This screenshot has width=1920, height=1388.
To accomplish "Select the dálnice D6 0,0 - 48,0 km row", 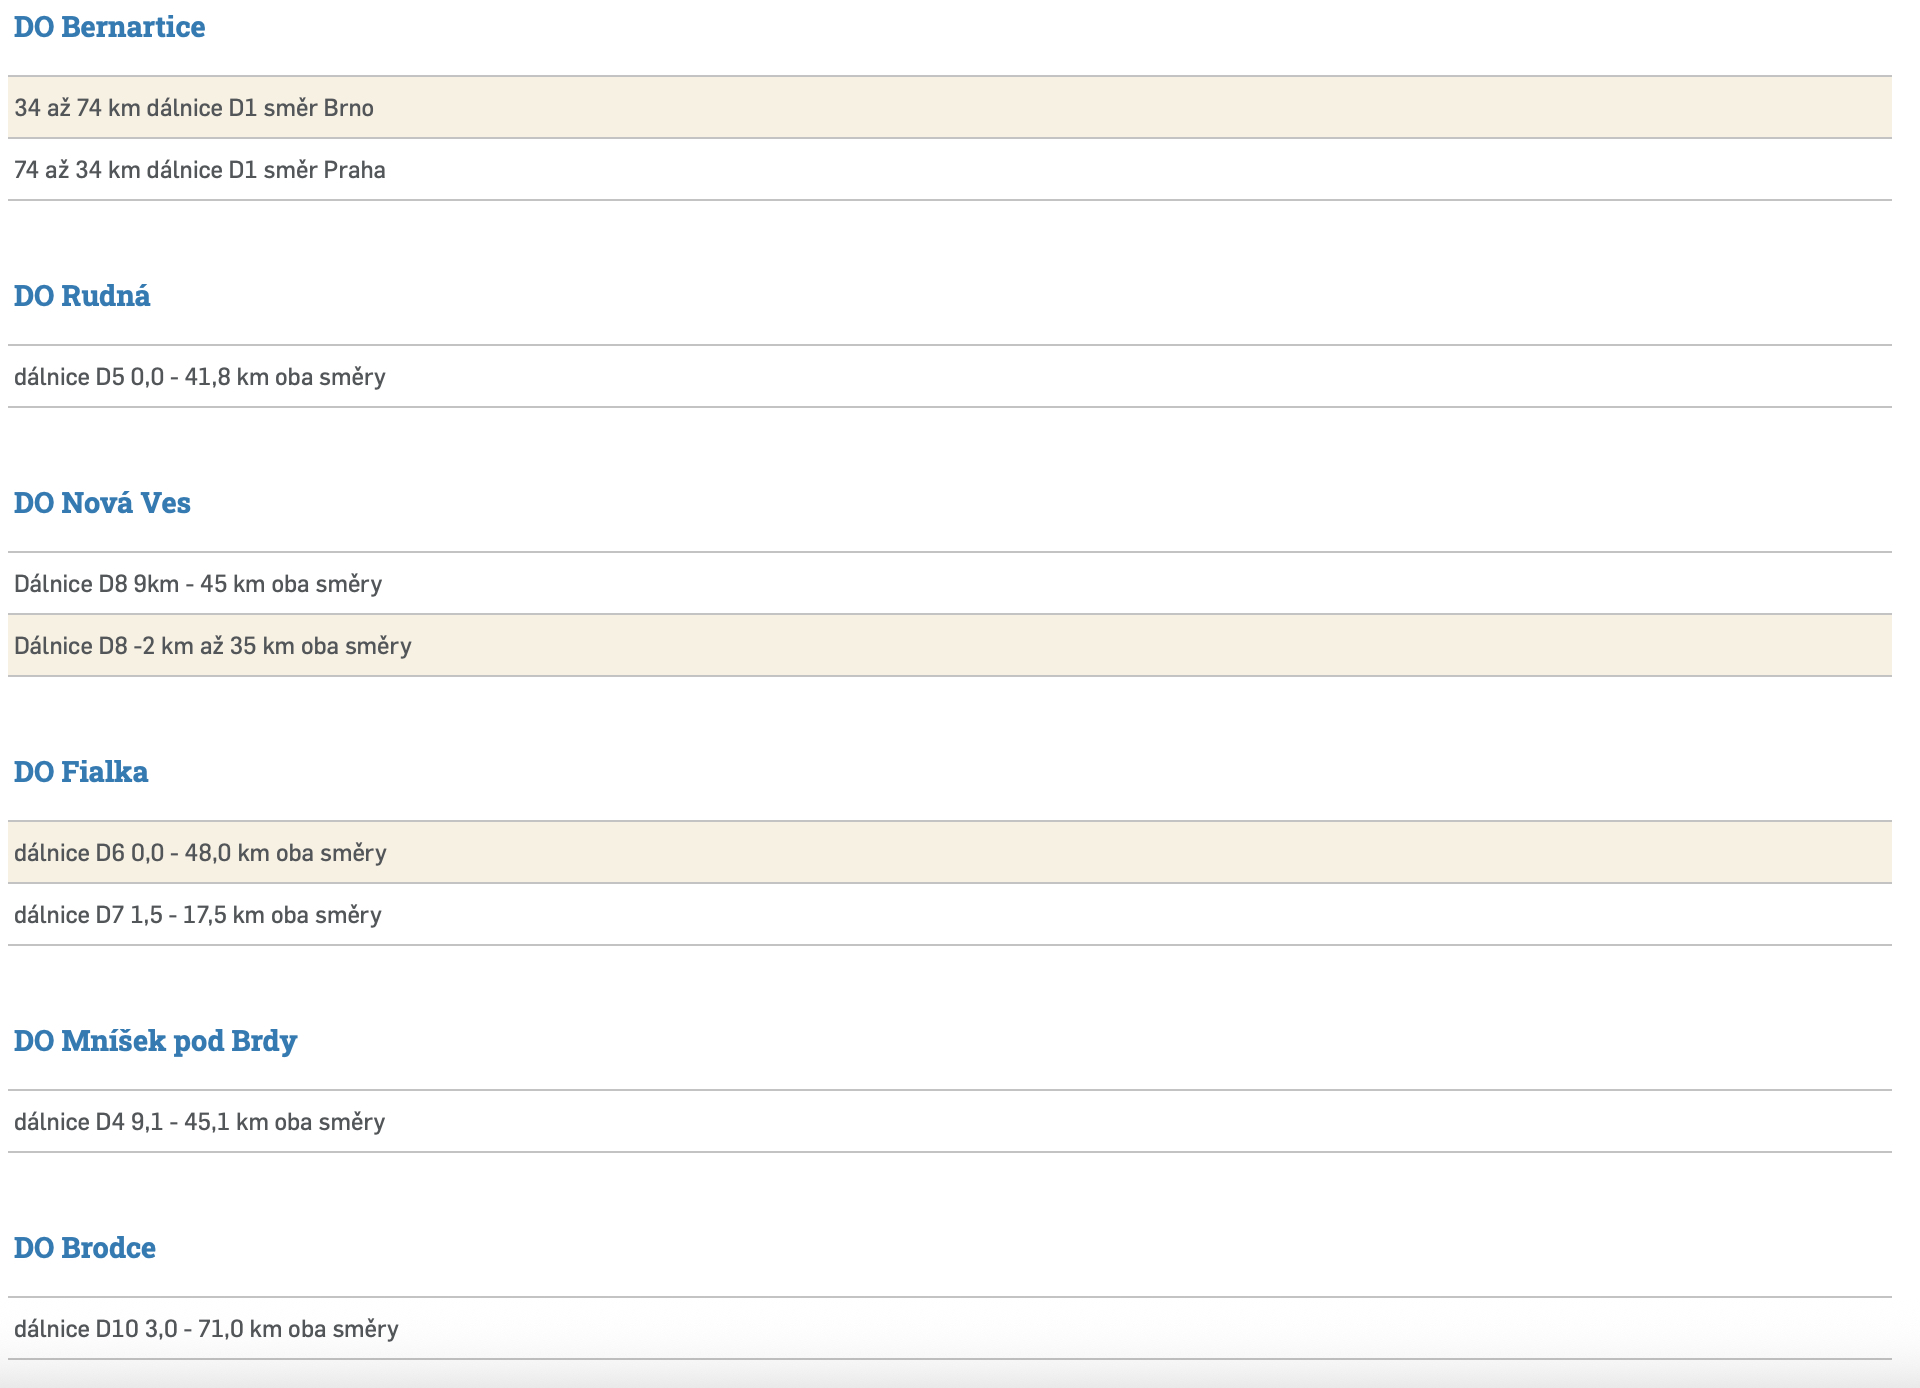I will pos(200,853).
